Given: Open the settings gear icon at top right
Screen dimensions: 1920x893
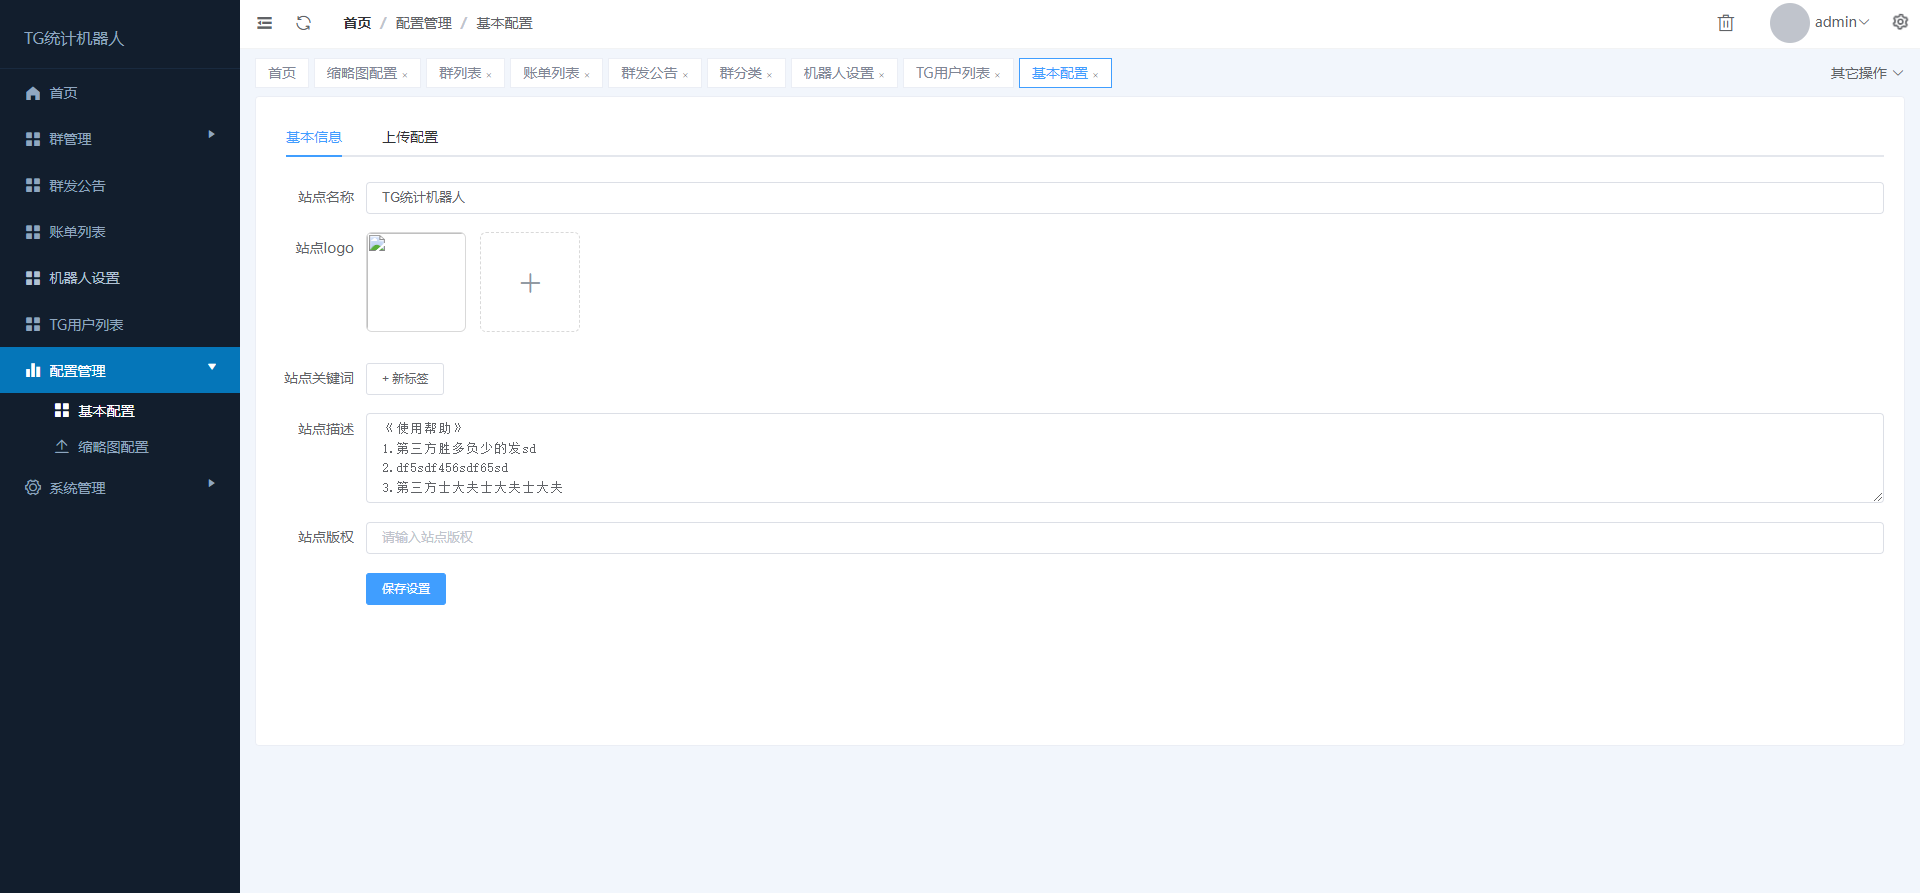Looking at the screenshot, I should [1900, 22].
